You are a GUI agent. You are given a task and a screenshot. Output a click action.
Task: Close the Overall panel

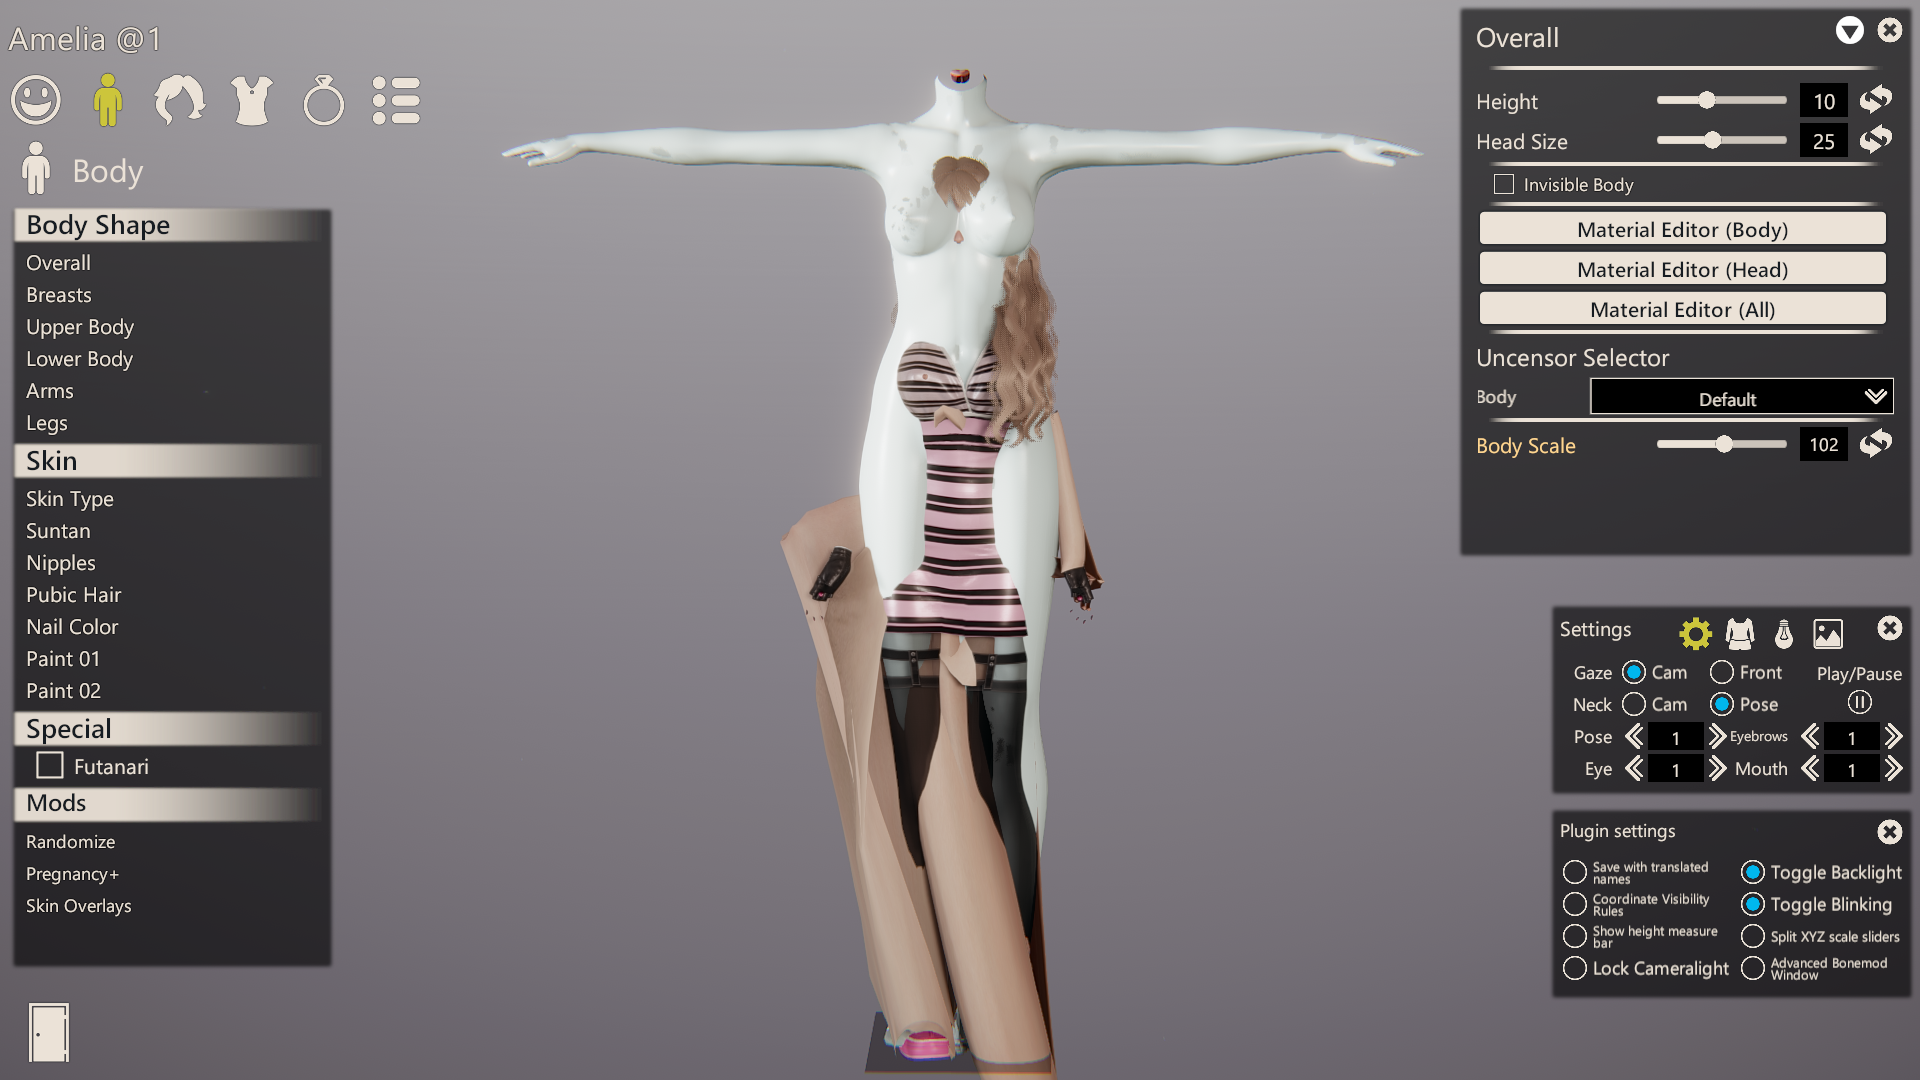tap(1890, 30)
